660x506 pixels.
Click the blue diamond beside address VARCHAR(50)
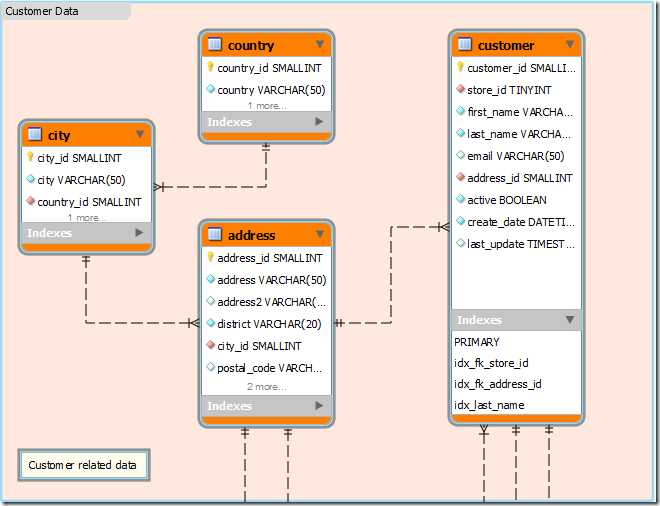[211, 279]
